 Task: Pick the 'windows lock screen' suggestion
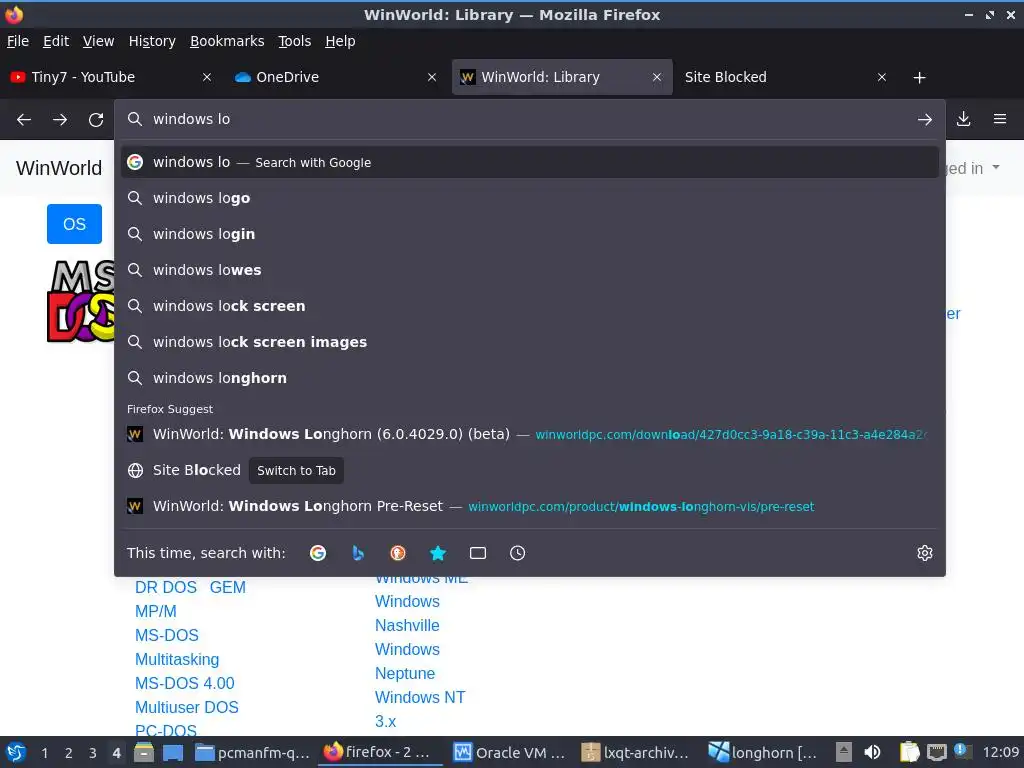[x=530, y=306]
